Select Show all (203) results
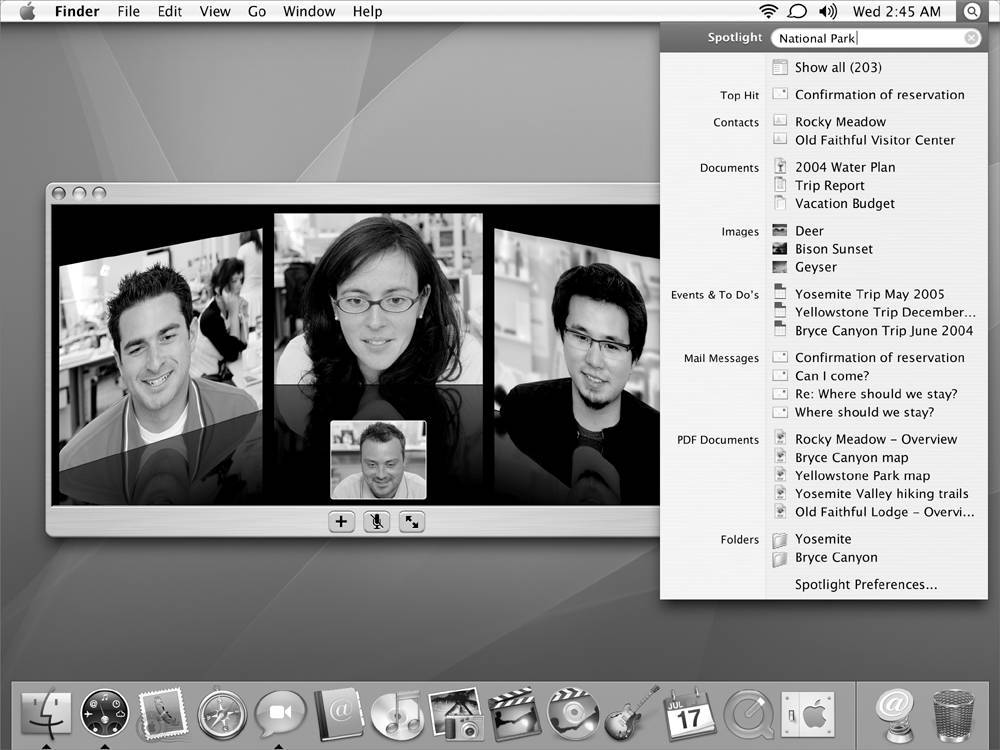 [838, 67]
